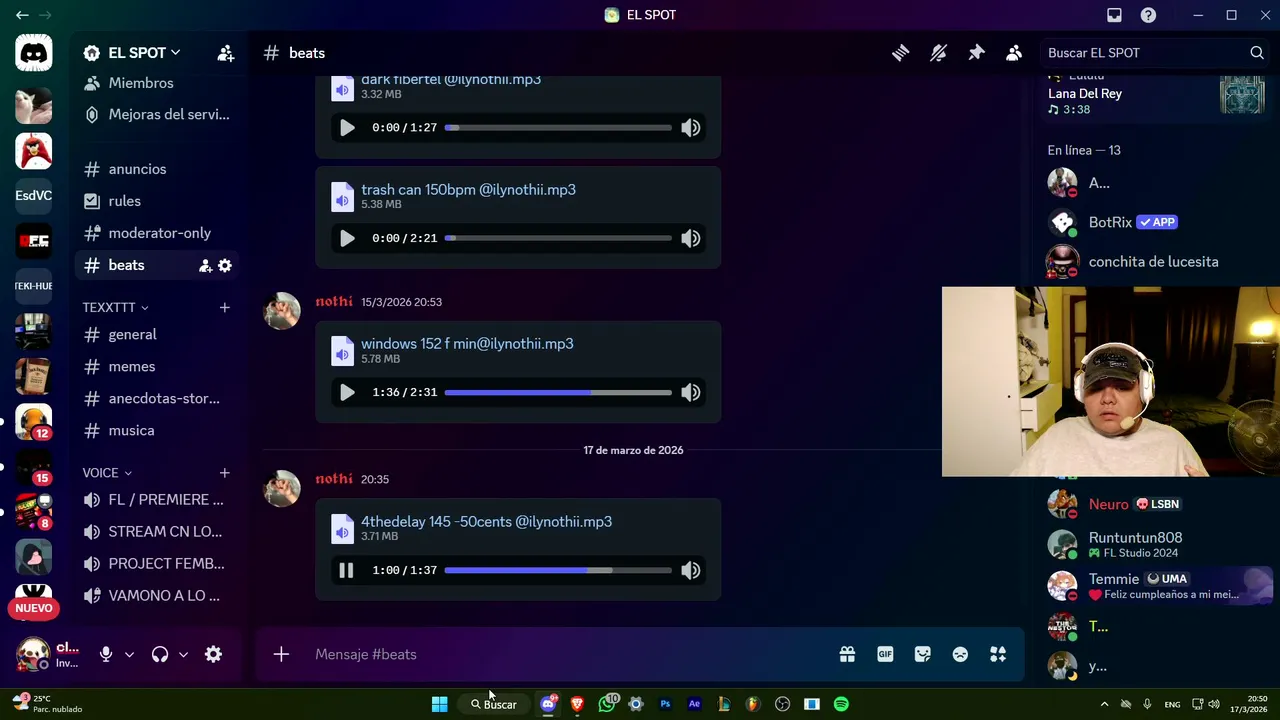Add attachment with plus button
1280x720 pixels.
(x=281, y=654)
